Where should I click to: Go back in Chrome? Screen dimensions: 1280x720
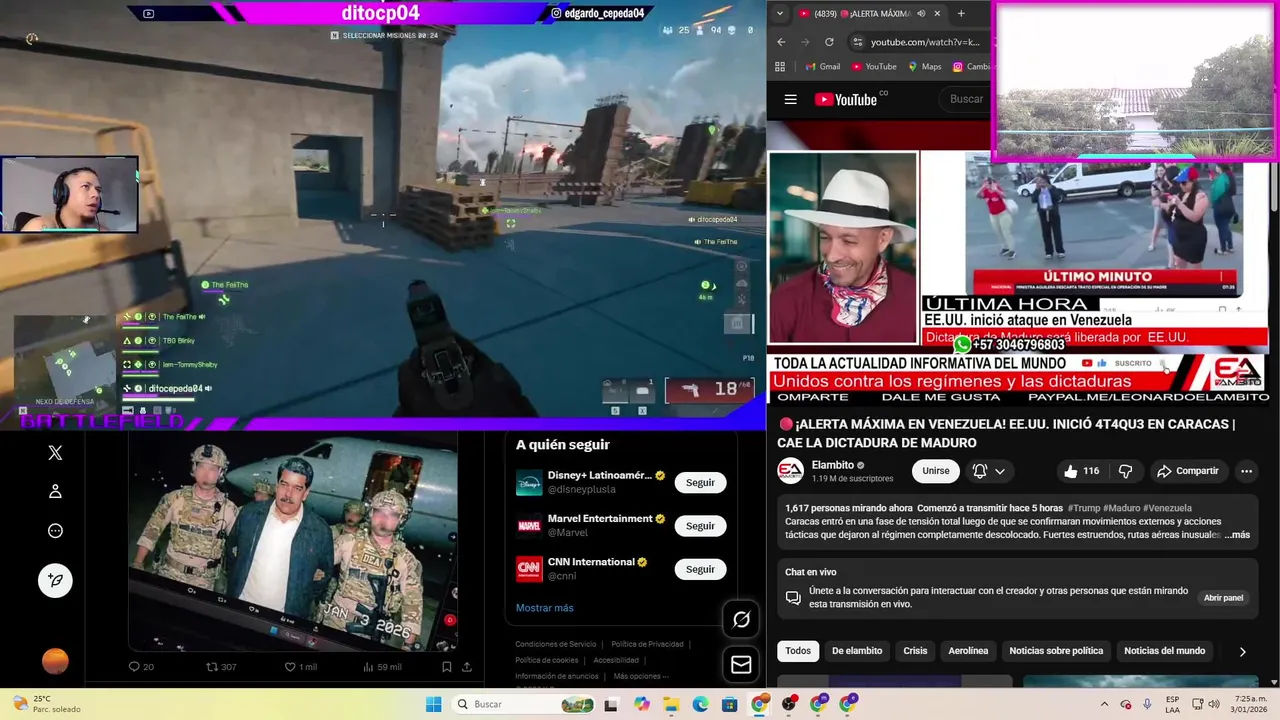coord(780,42)
